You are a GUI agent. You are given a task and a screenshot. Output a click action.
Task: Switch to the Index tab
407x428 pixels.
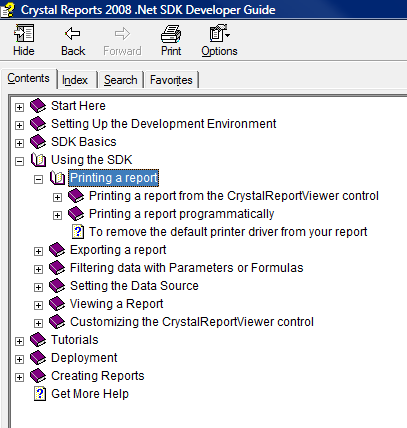[75, 80]
